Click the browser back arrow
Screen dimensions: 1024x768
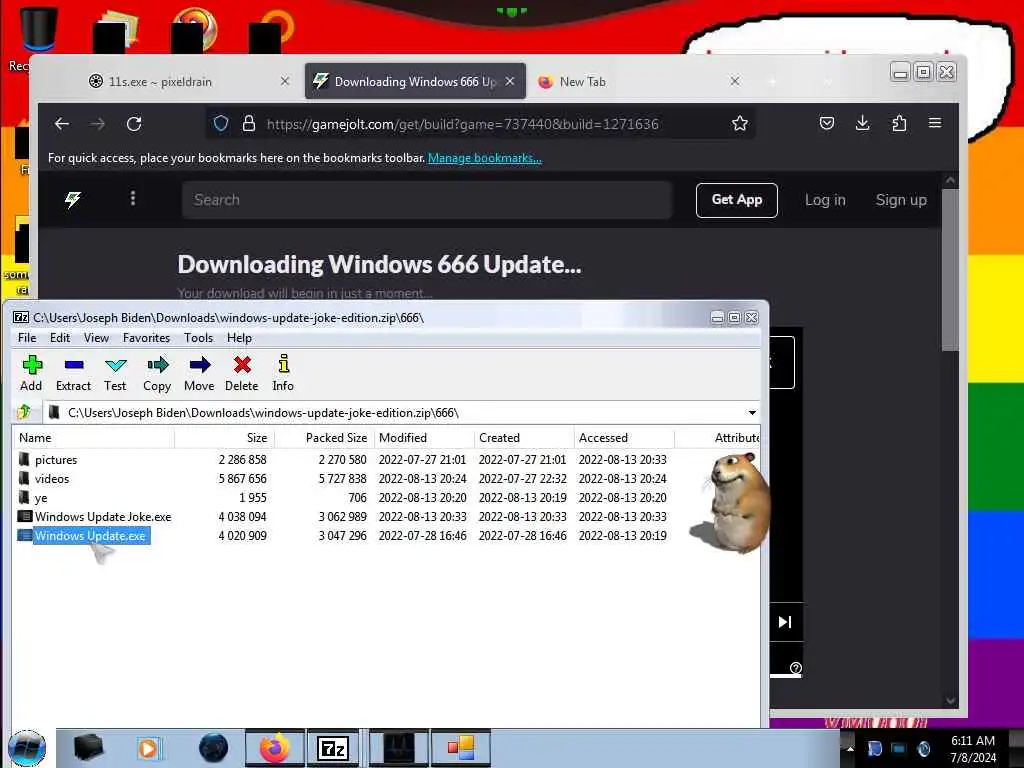click(x=62, y=123)
